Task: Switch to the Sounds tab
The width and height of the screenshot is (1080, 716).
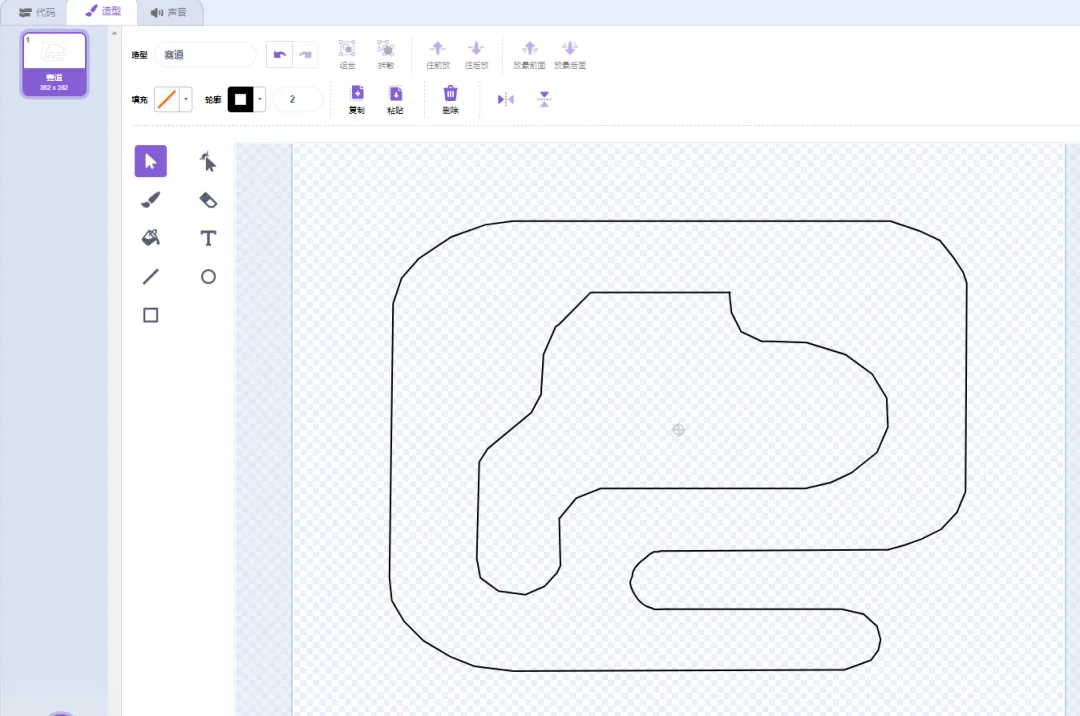Action: click(169, 12)
